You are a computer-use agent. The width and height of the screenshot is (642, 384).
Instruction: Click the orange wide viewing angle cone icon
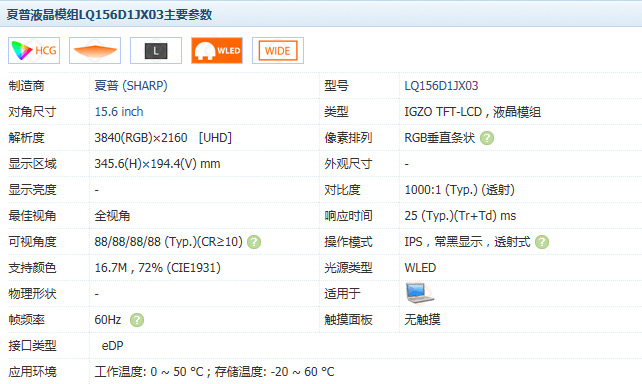pos(95,50)
